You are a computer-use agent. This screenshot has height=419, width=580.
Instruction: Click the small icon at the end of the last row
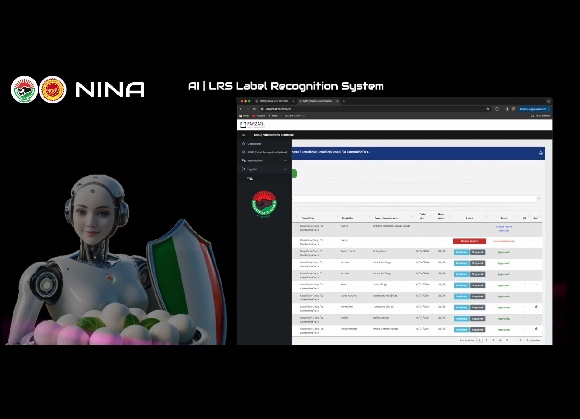(x=536, y=328)
